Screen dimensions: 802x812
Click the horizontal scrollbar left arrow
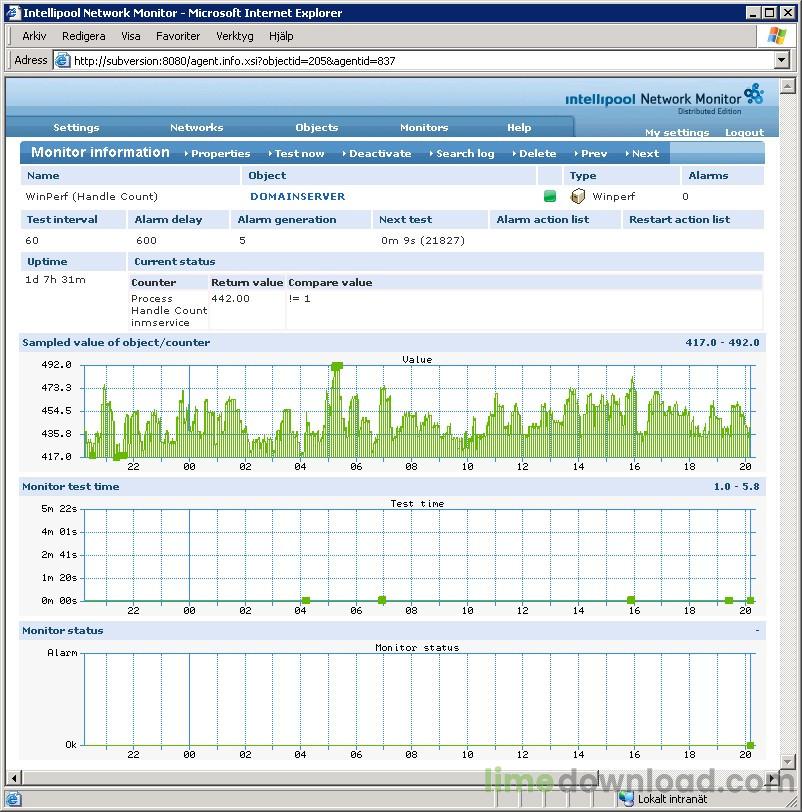[x=14, y=777]
